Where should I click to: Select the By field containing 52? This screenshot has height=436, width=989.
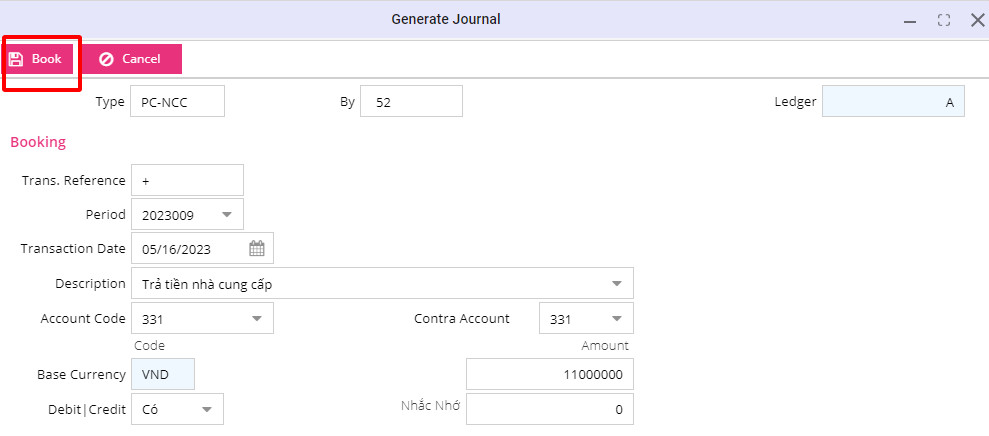pos(411,102)
